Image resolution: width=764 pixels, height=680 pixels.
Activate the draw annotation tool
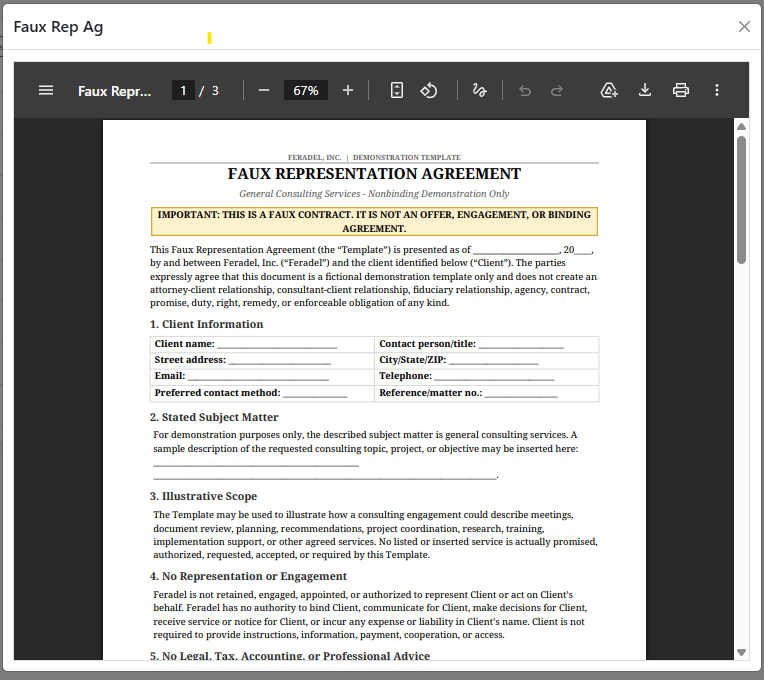coord(479,91)
